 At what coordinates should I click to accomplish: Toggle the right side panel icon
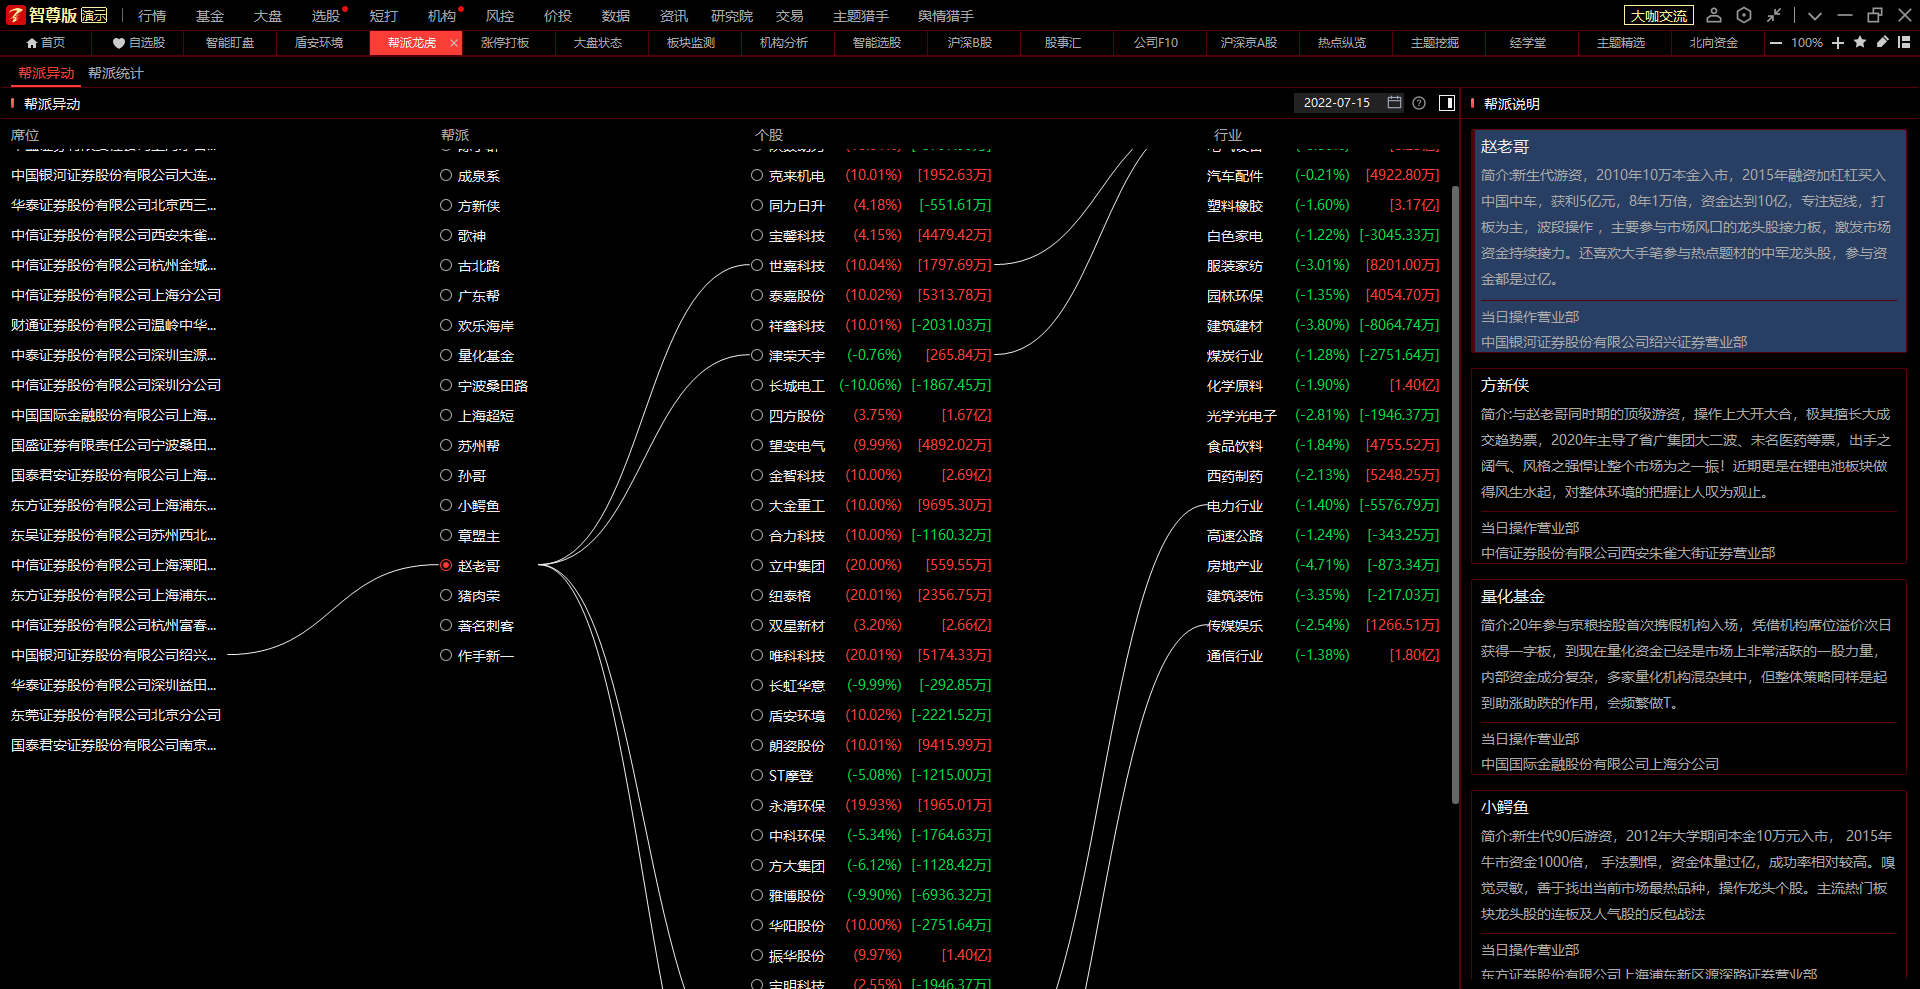click(1446, 103)
